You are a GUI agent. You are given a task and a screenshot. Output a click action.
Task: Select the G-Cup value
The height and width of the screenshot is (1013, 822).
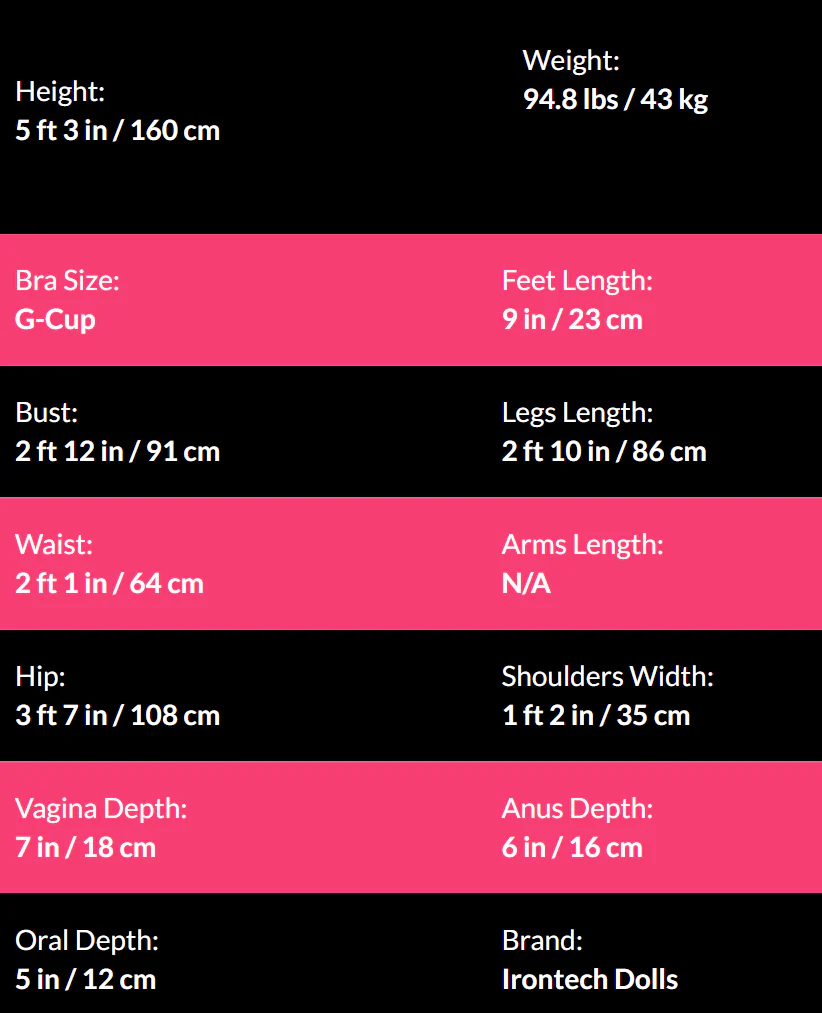(x=55, y=320)
